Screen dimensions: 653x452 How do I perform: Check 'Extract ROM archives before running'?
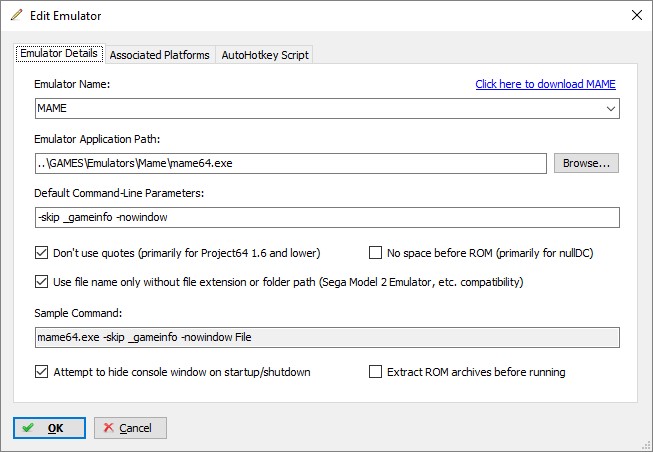point(375,372)
